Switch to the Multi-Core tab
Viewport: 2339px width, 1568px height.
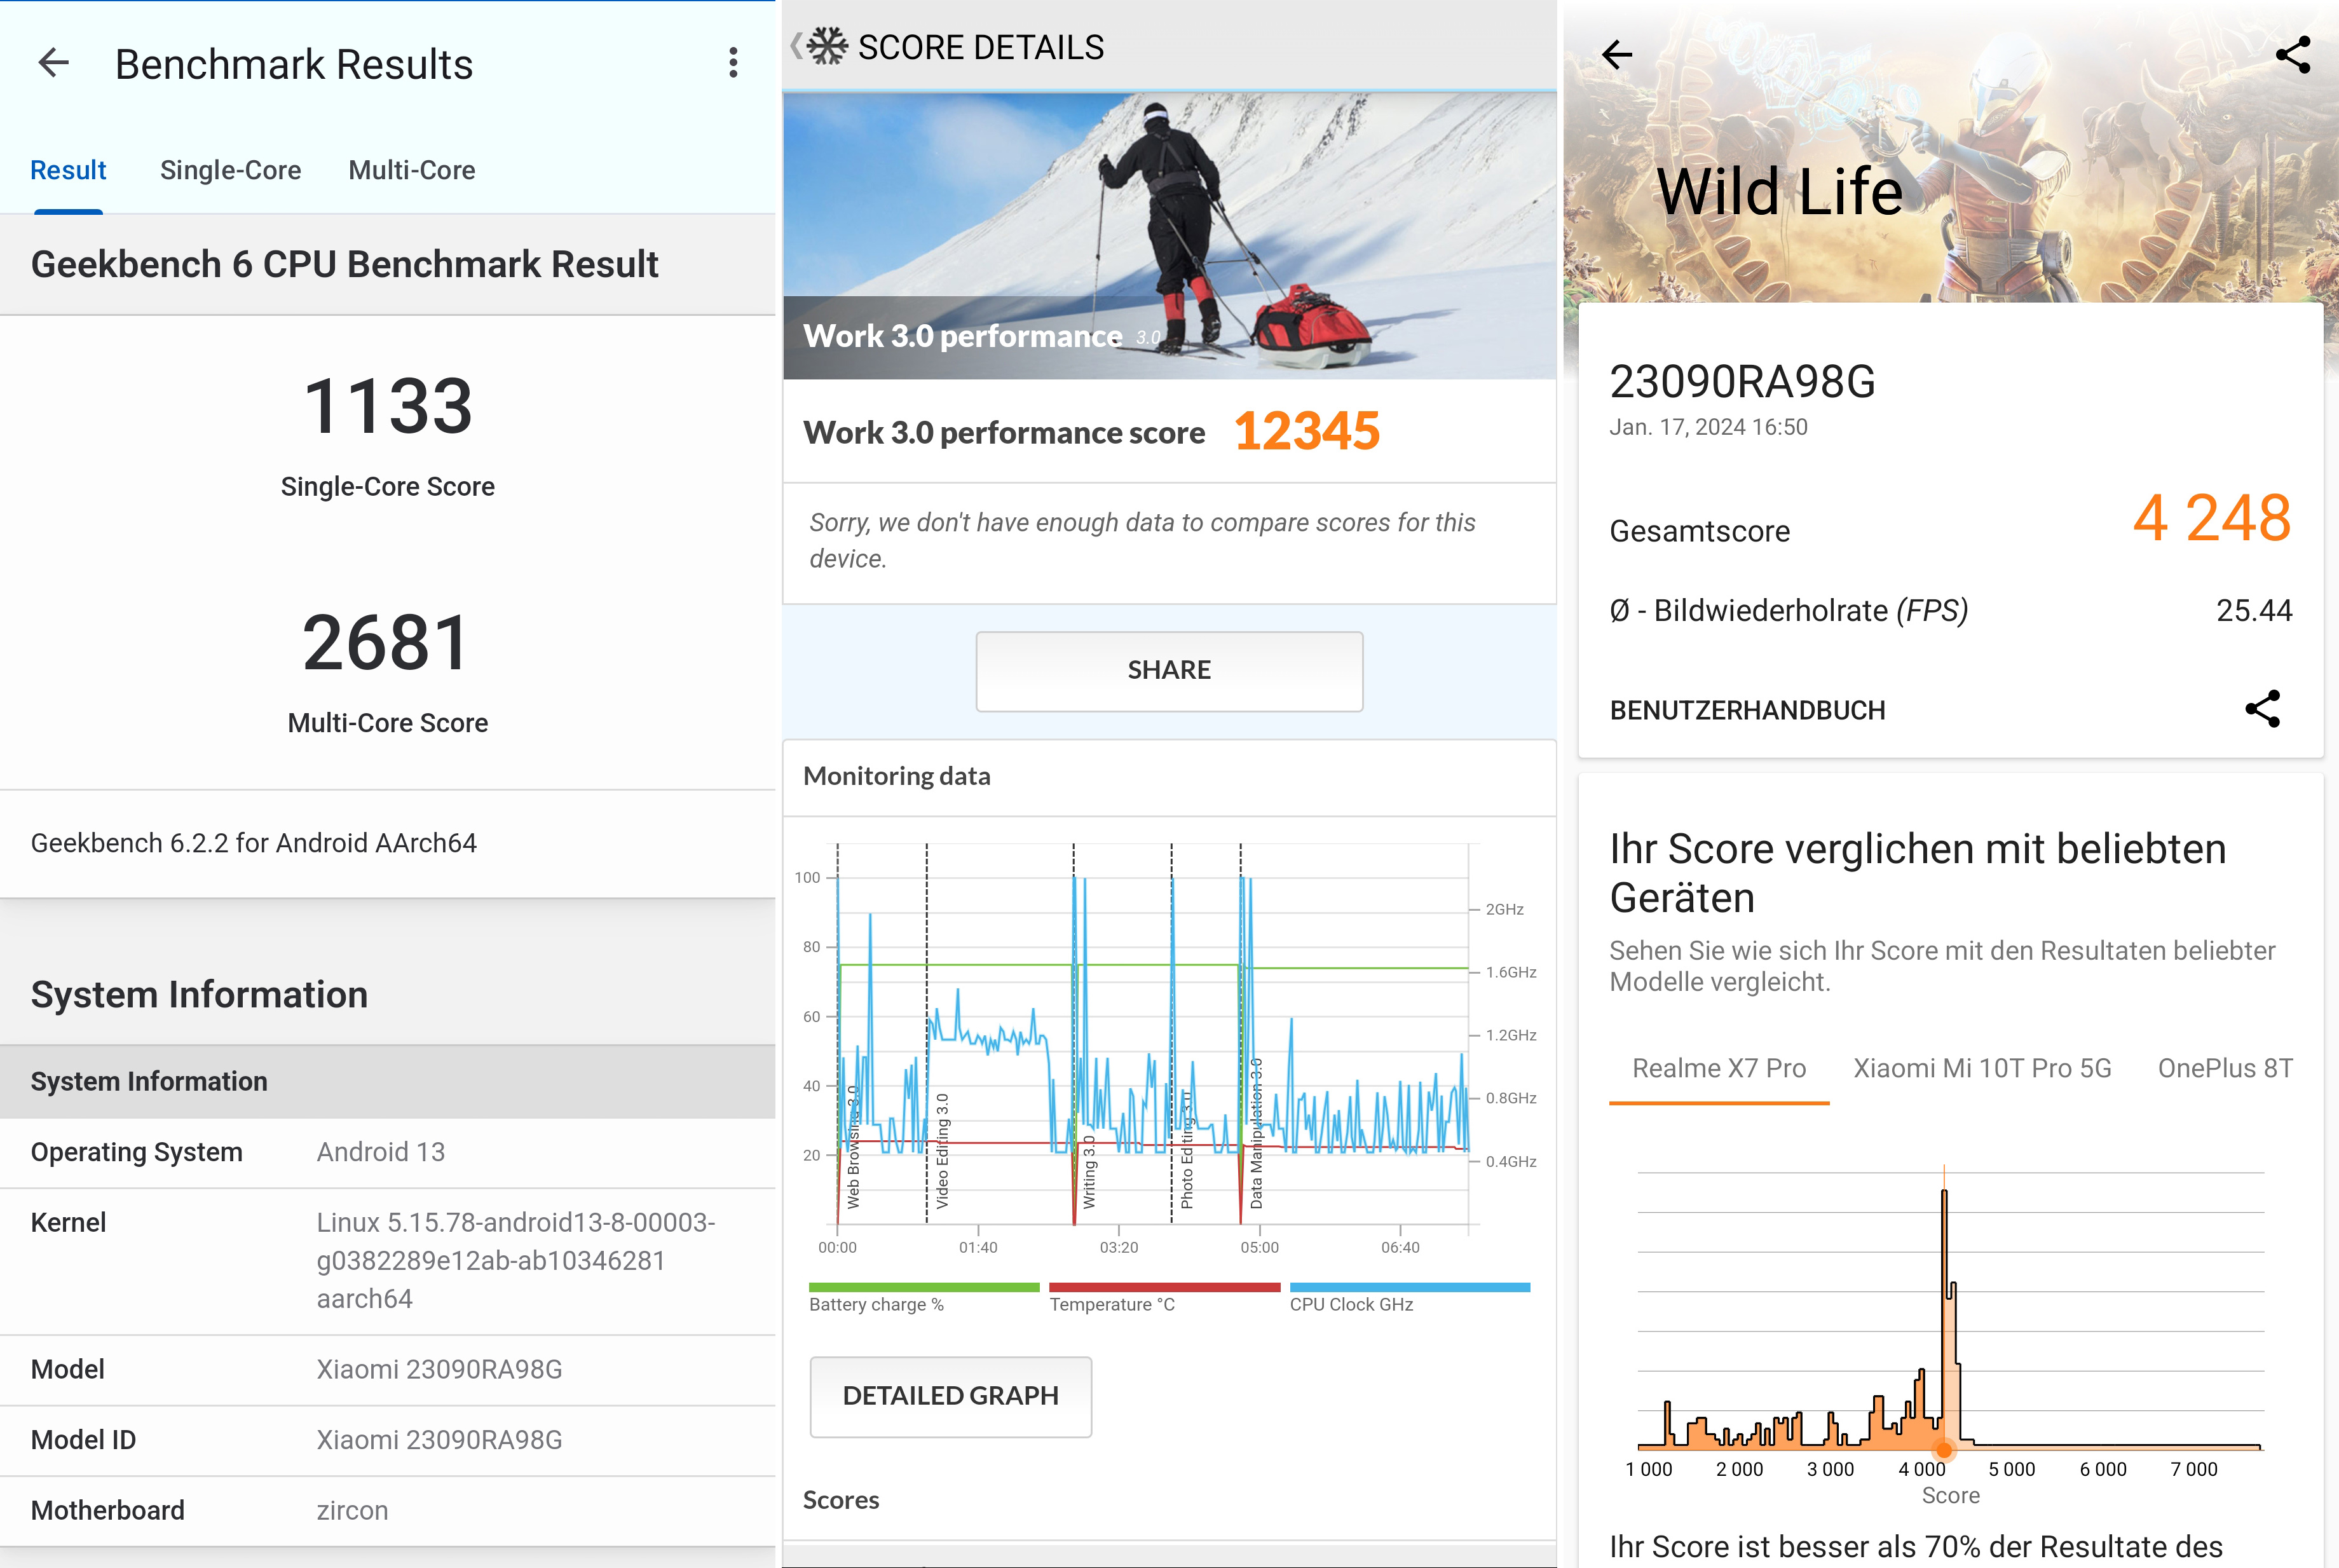pyautogui.click(x=411, y=170)
